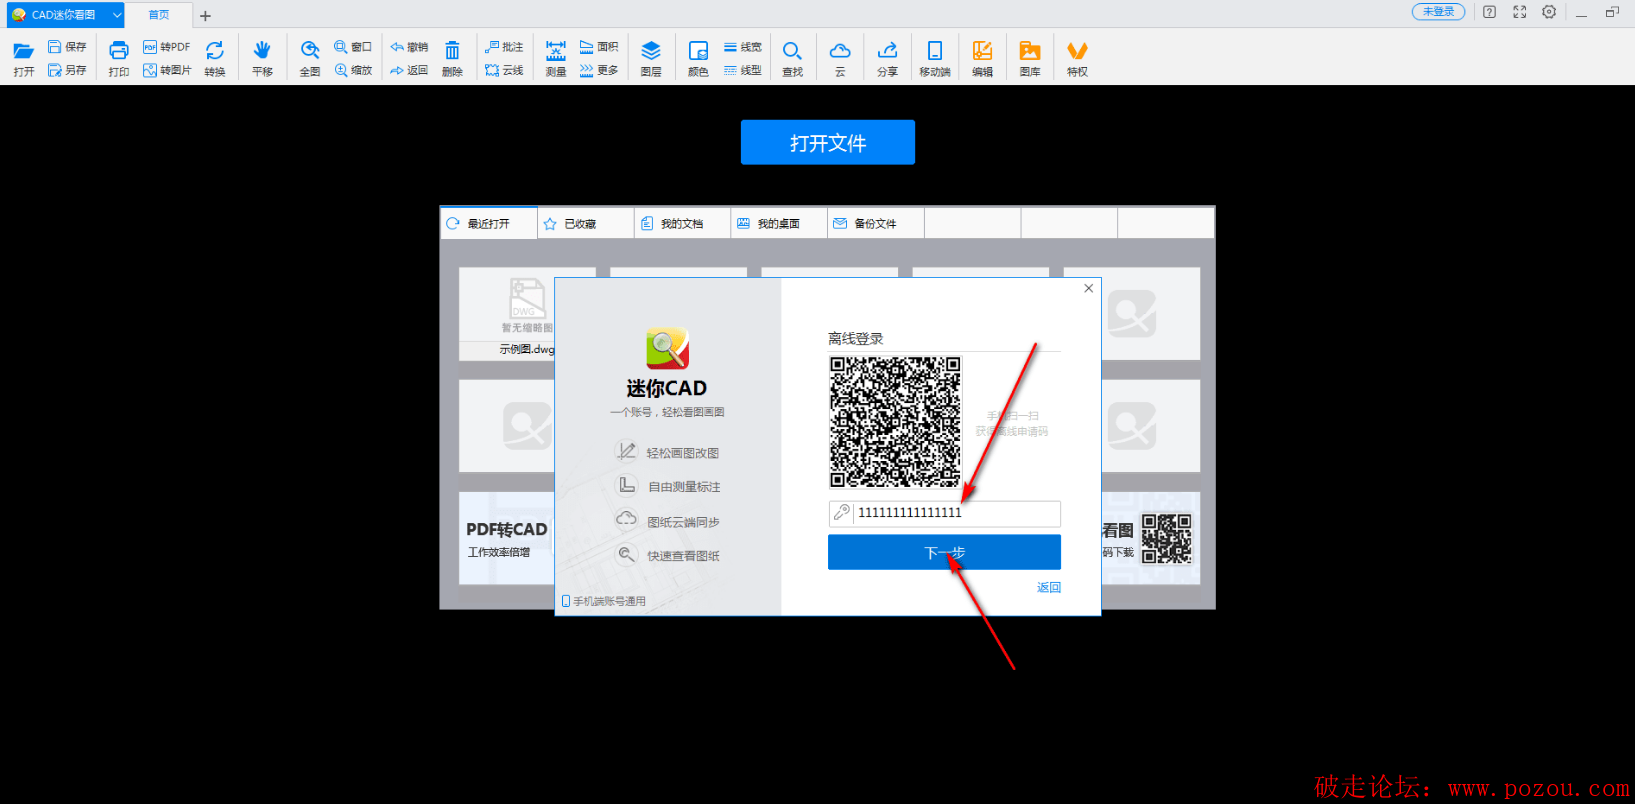1635x804 pixels.
Task: Add a new tab with plus button
Action: [x=205, y=16]
